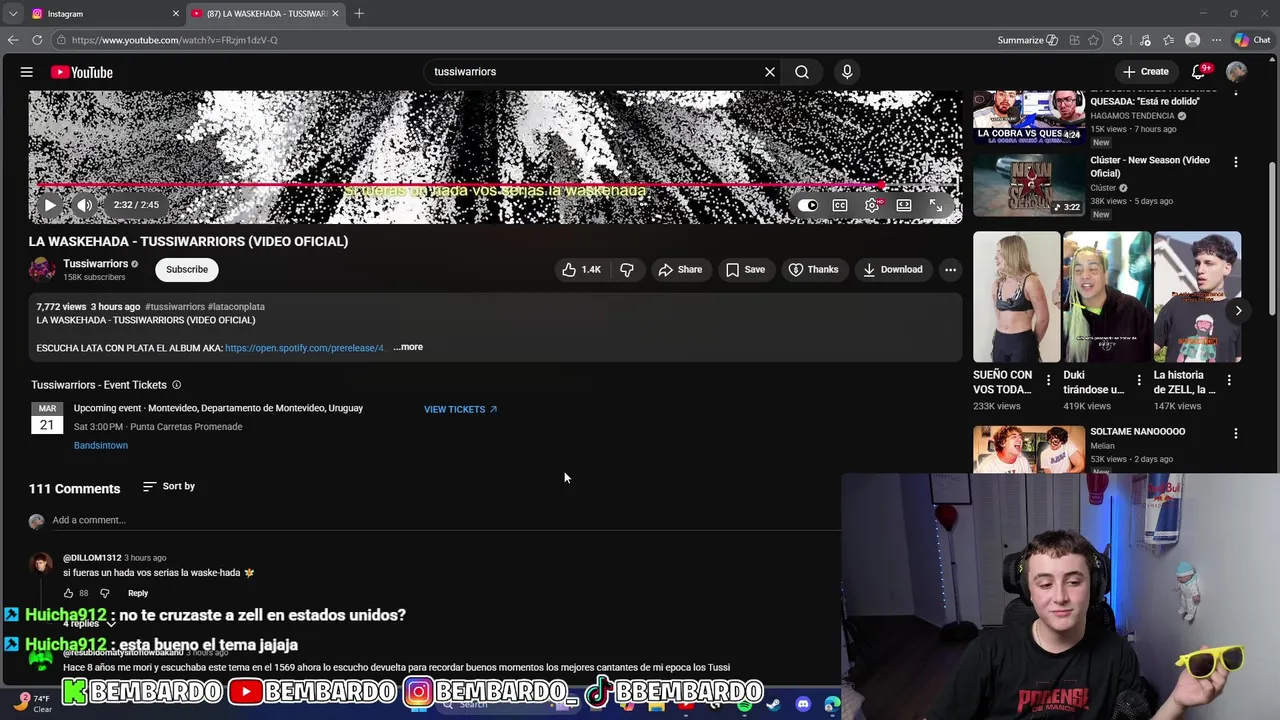This screenshot has height=720, width=1280.
Task: Dislike the video
Action: 627,269
